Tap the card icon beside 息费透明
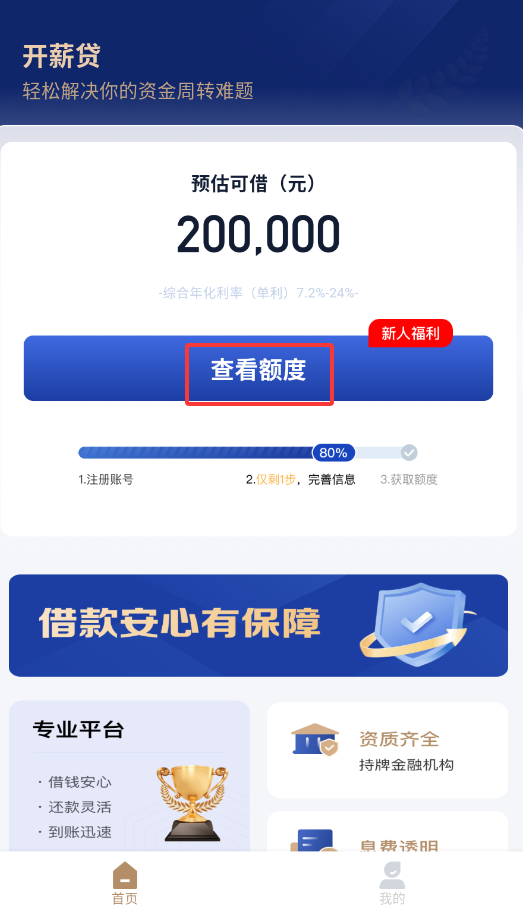Image resolution: width=523 pixels, height=915 pixels. 313,840
